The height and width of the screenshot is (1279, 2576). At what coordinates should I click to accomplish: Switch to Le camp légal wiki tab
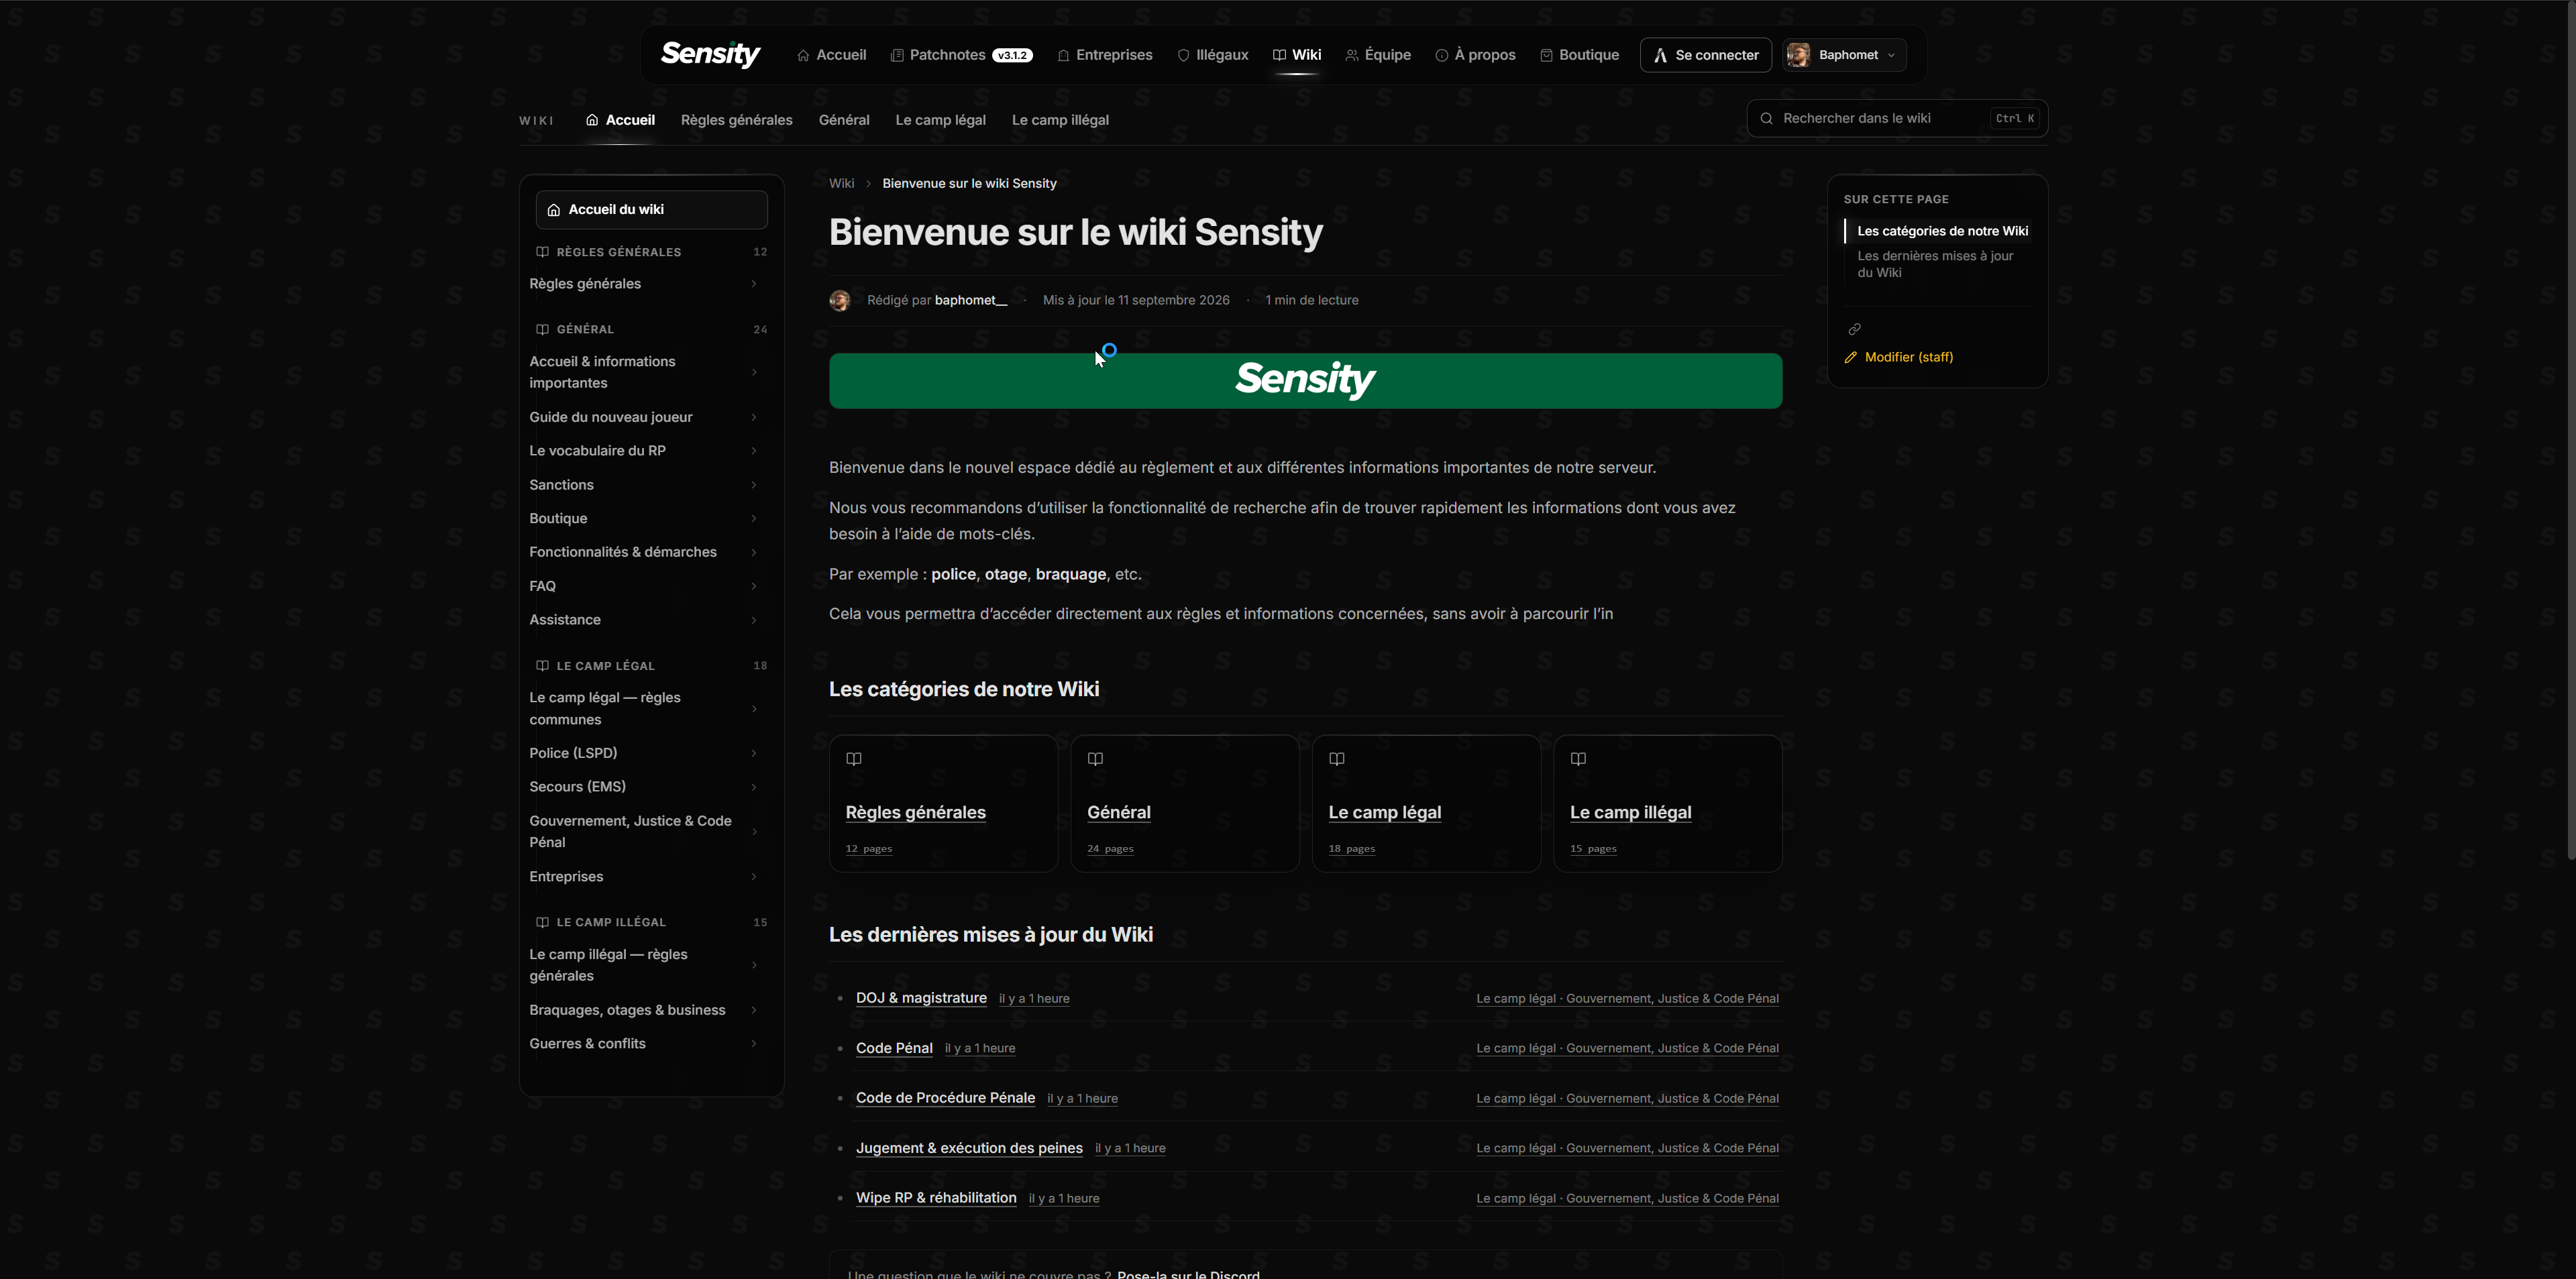pyautogui.click(x=940, y=120)
